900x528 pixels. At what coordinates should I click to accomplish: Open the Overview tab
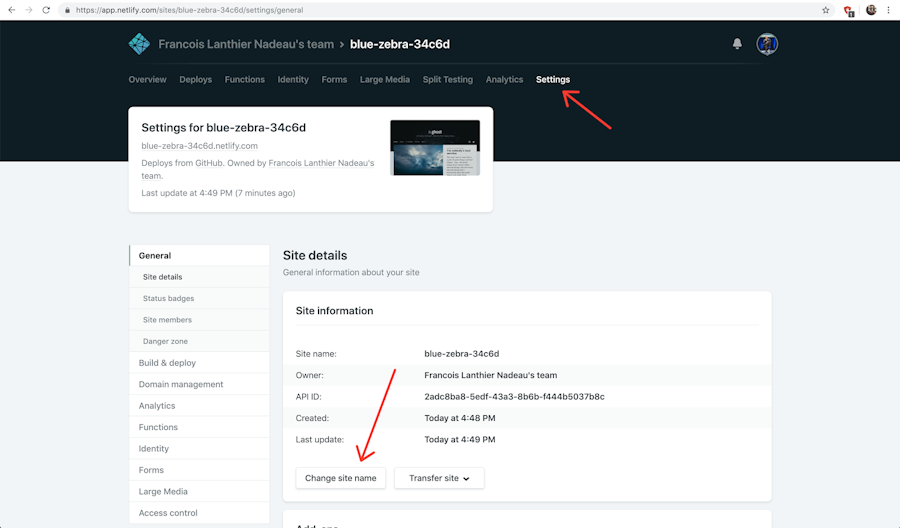pos(148,79)
